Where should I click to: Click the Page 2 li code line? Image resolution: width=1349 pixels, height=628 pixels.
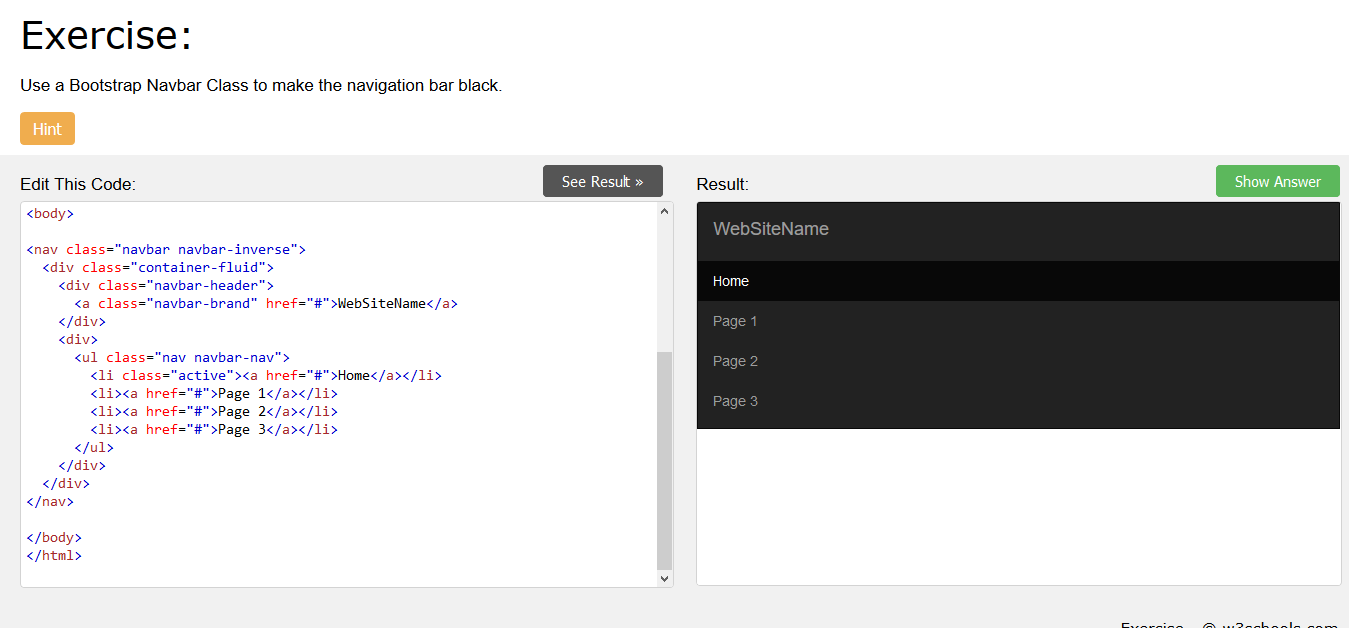click(x=214, y=411)
